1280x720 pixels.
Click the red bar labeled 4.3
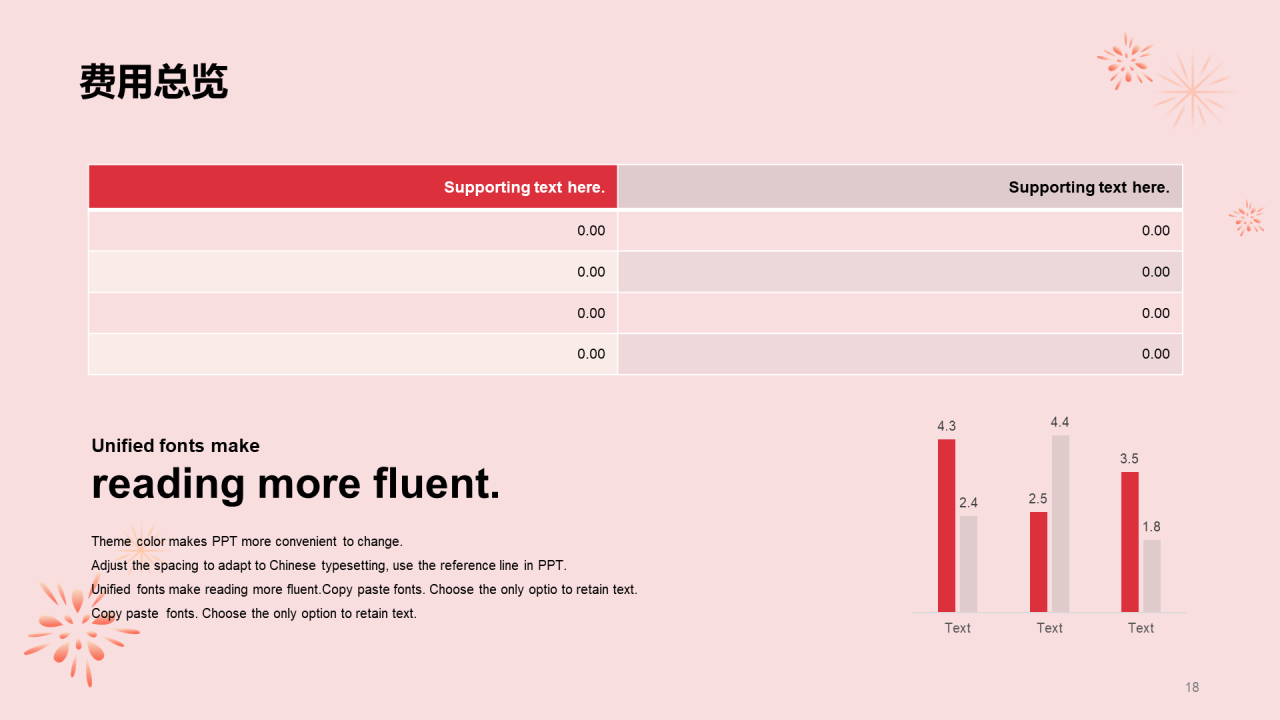pos(946,526)
